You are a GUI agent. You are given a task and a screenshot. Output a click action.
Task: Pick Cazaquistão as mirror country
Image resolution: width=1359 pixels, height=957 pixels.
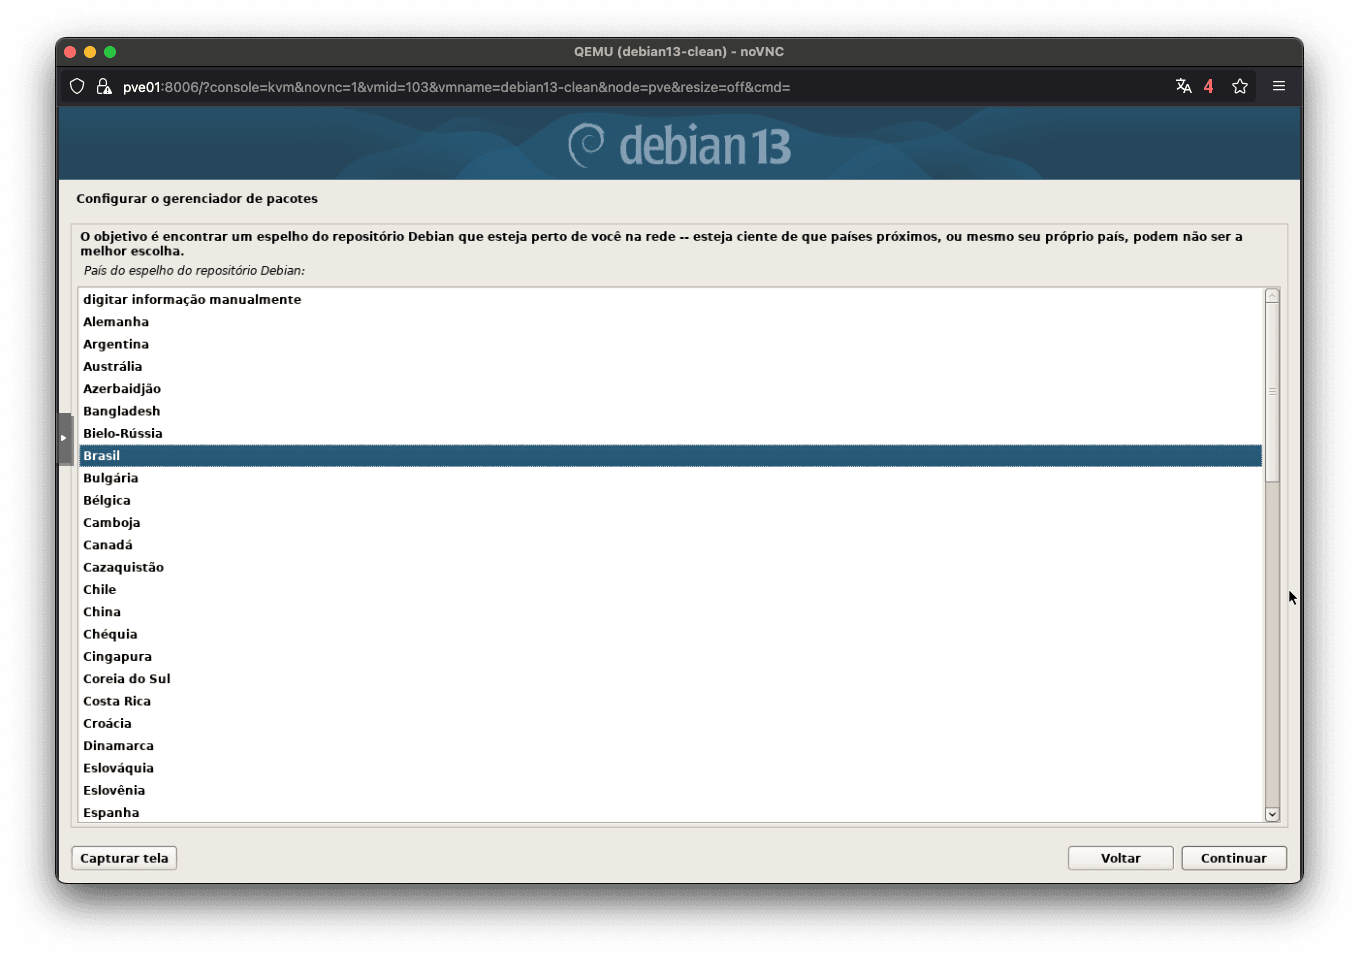(x=670, y=567)
